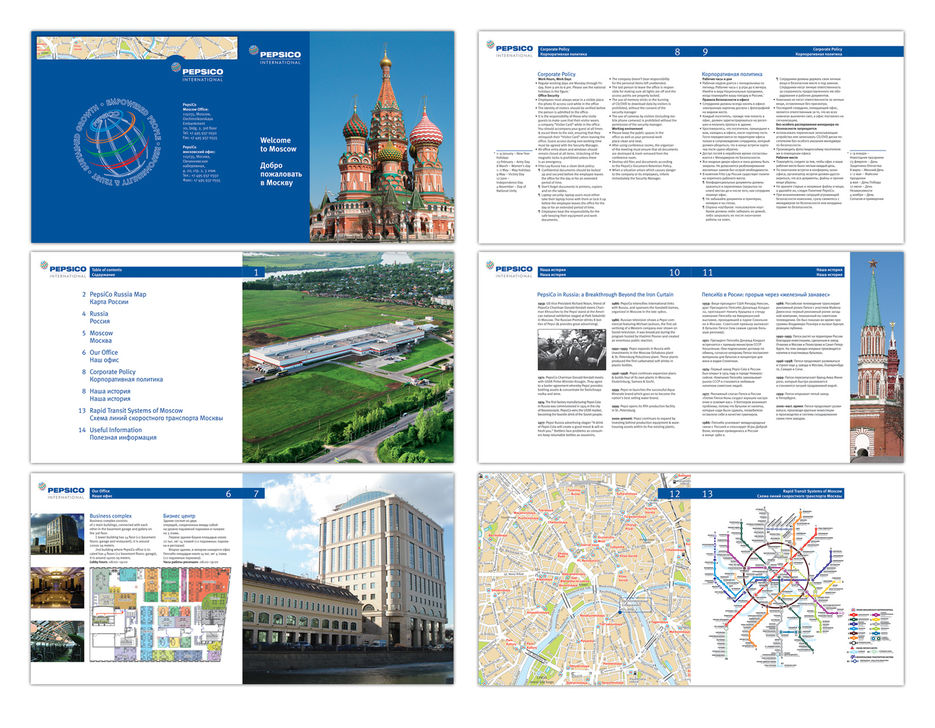Open the Kremlin tower photo on page 11

point(877,357)
